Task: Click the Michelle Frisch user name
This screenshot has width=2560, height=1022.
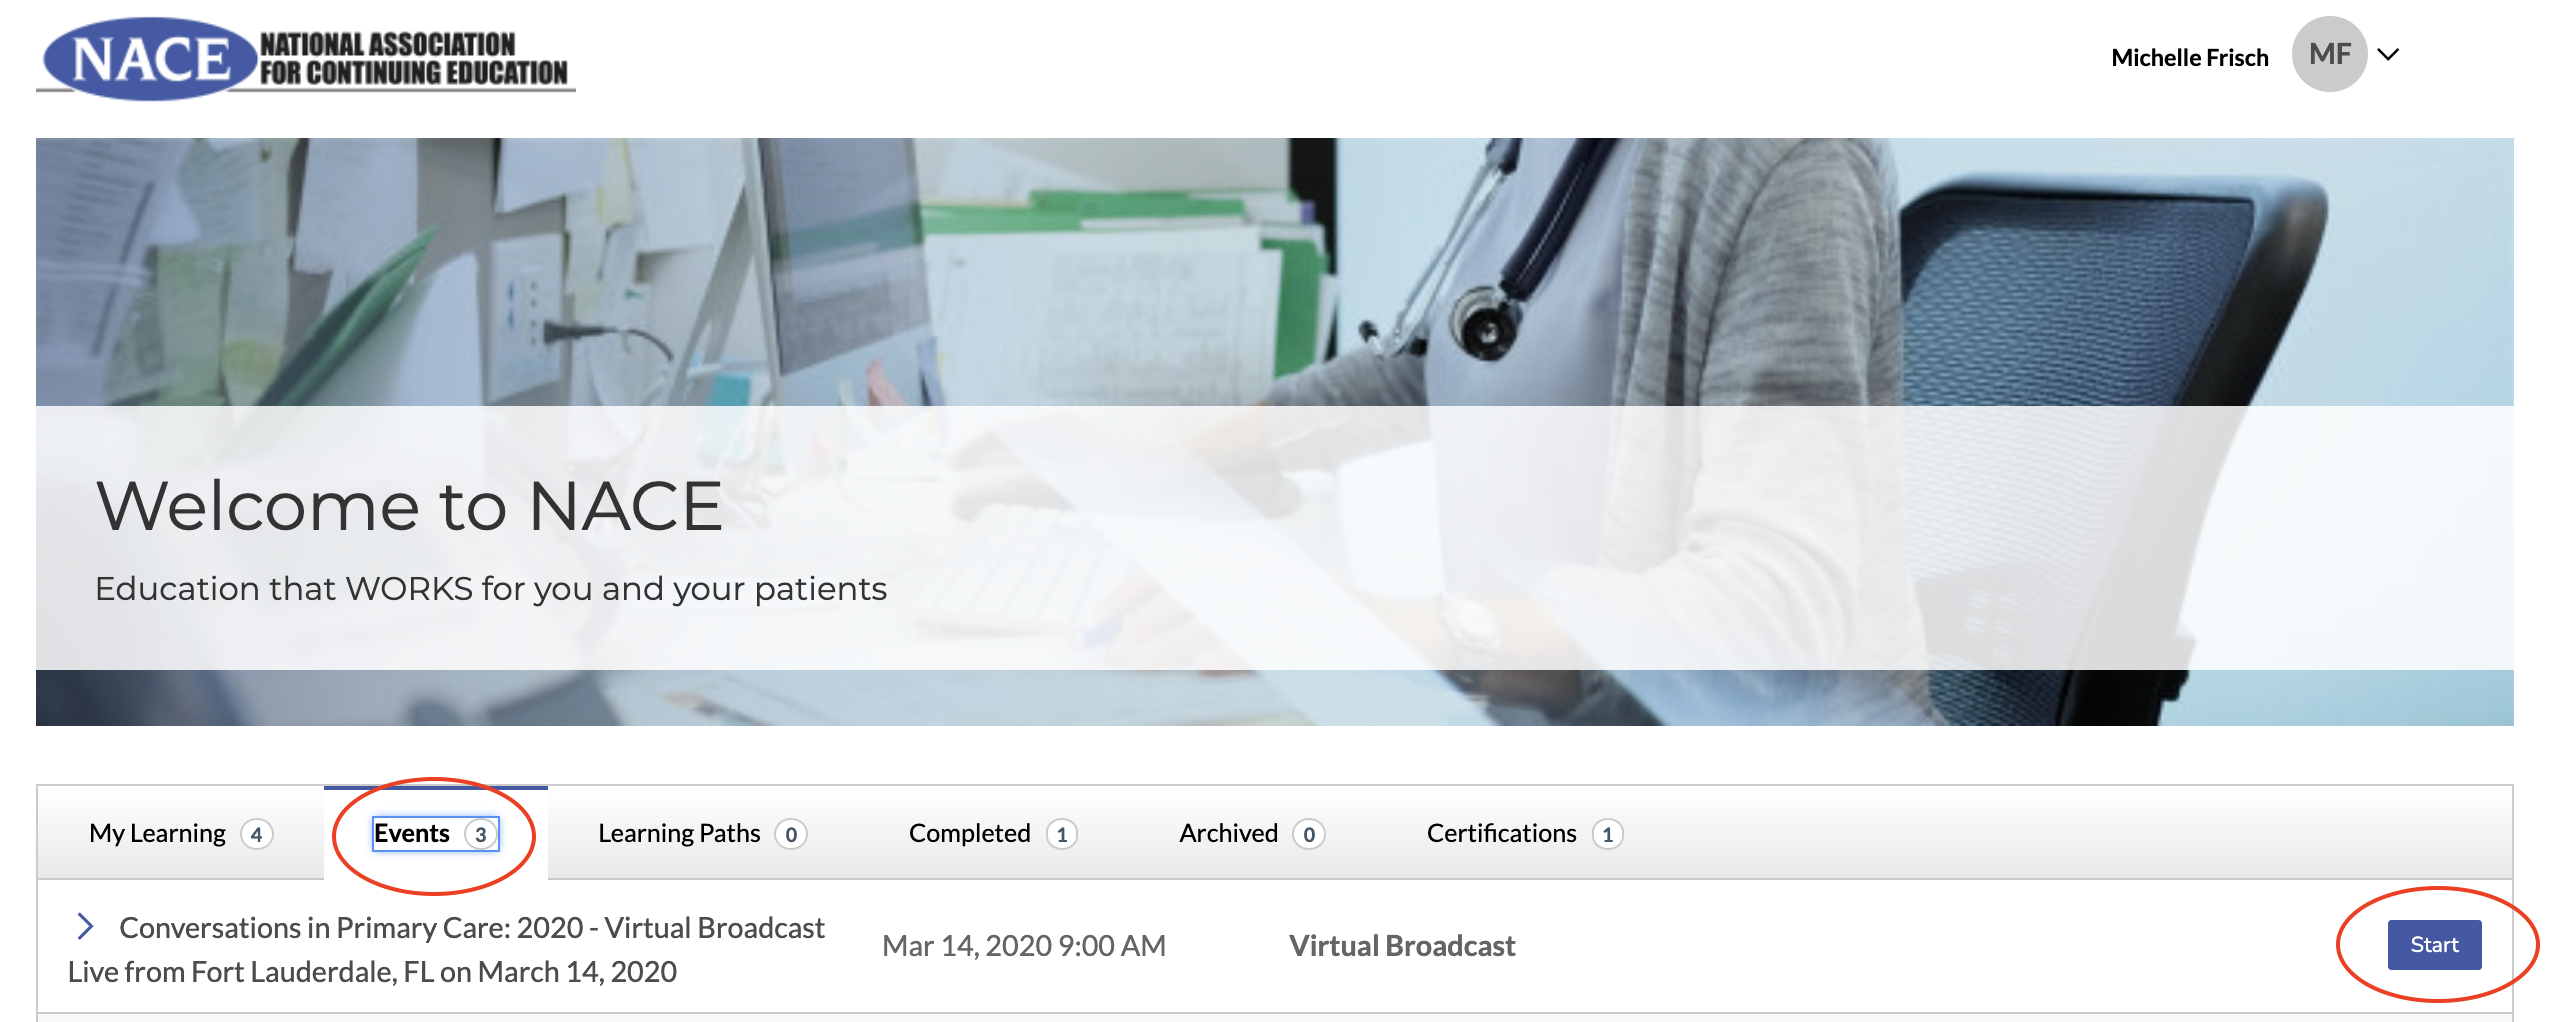Action: point(2189,58)
